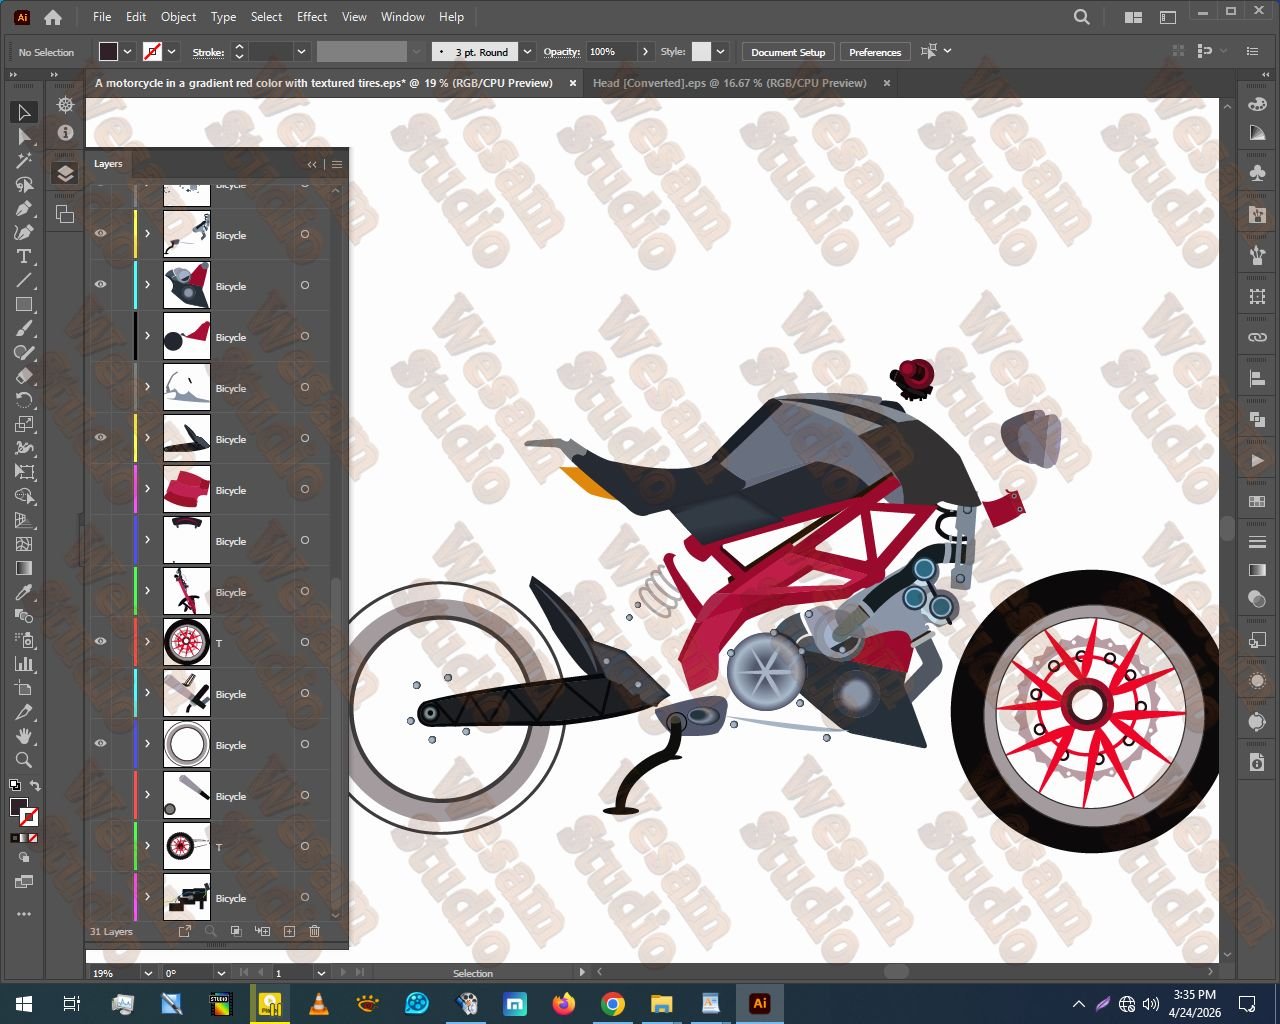Viewport: 1280px width, 1024px height.
Task: Open the Layers panel dock icon
Action: tap(65, 174)
